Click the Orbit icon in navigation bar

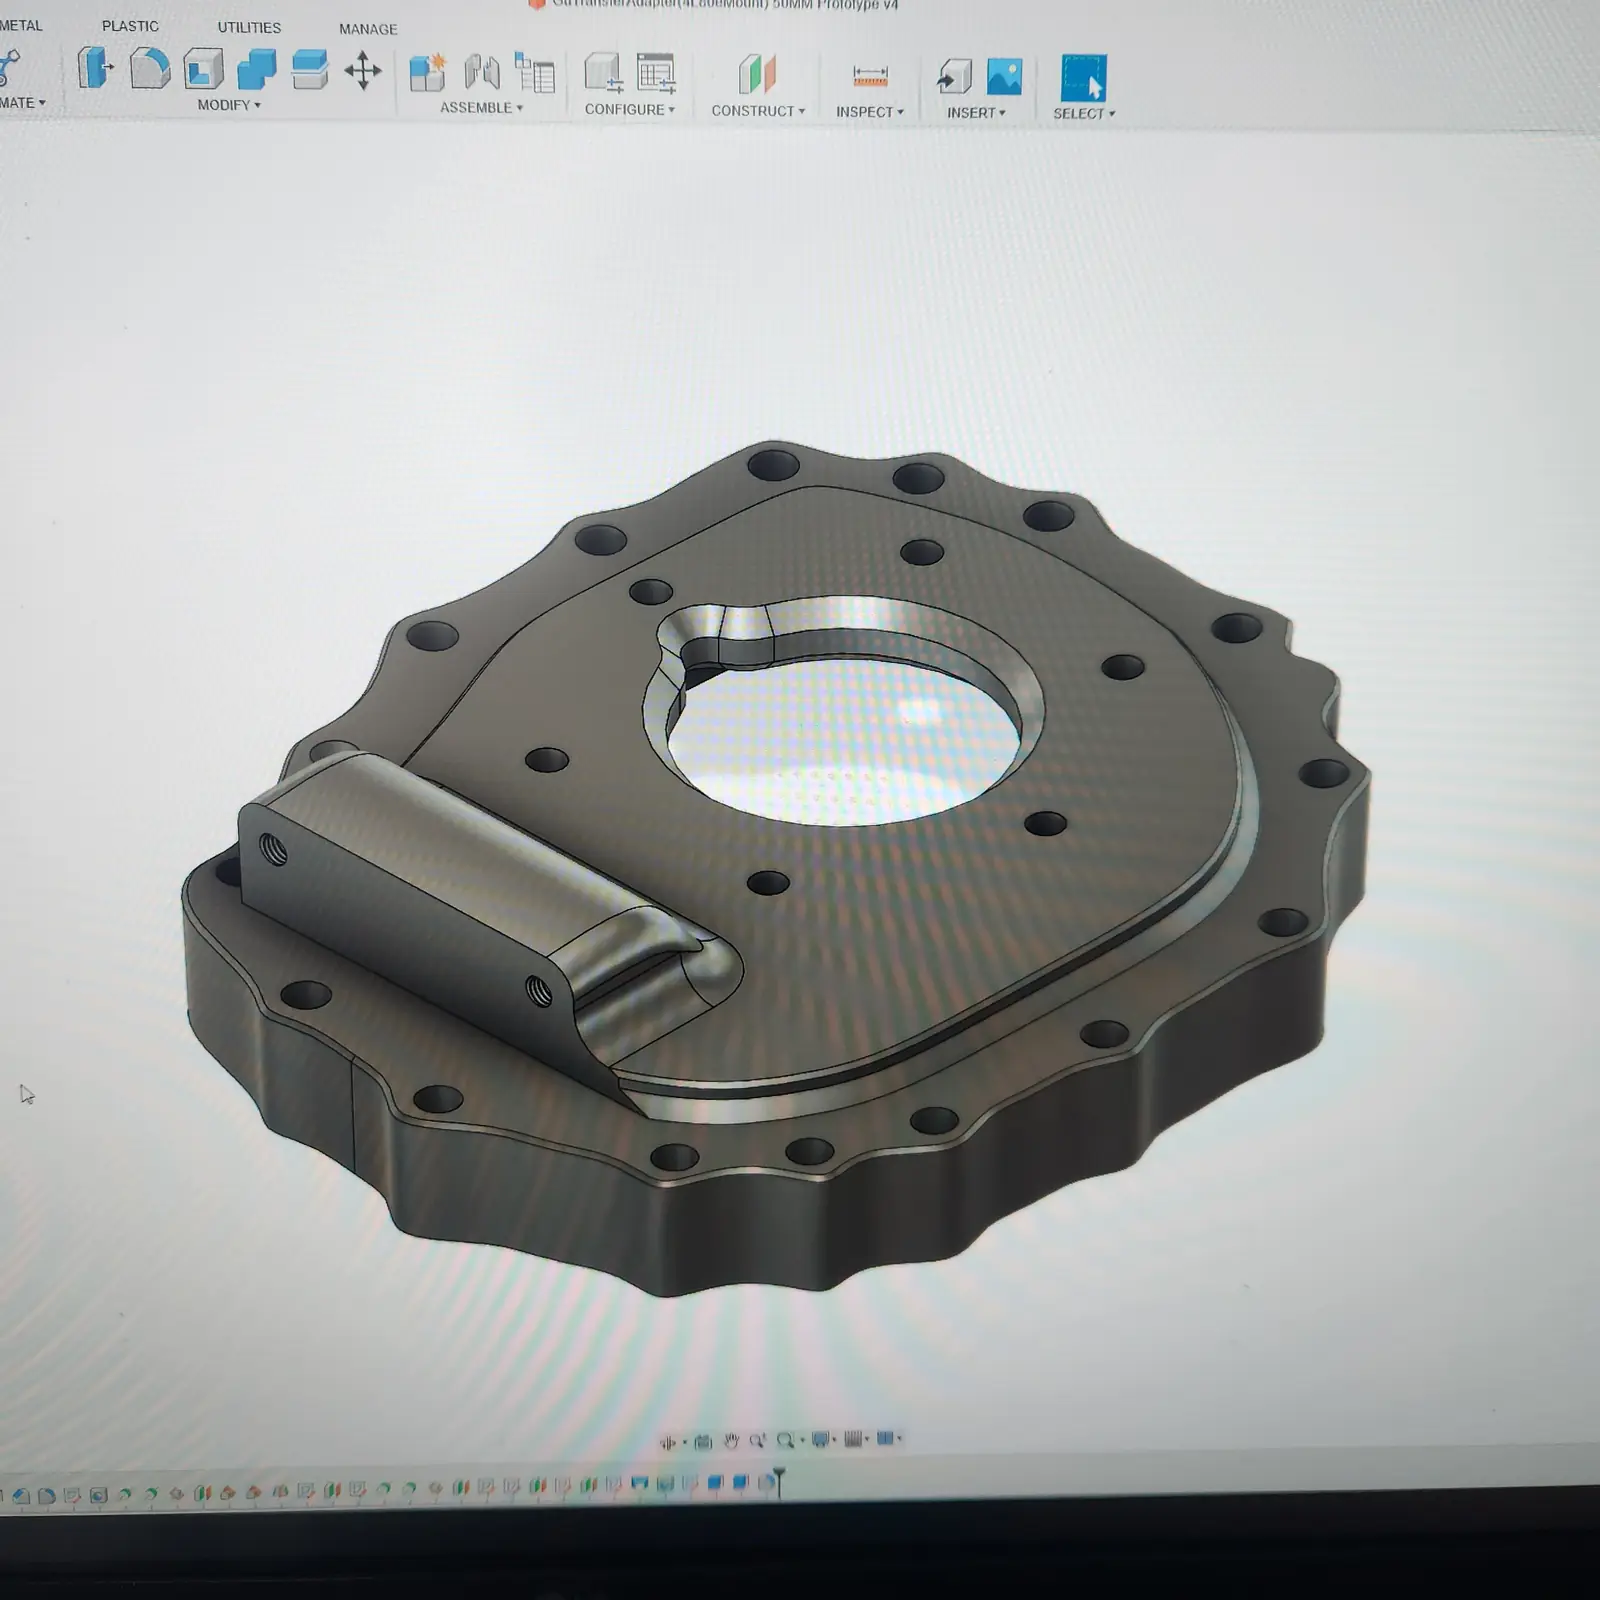(x=668, y=1441)
